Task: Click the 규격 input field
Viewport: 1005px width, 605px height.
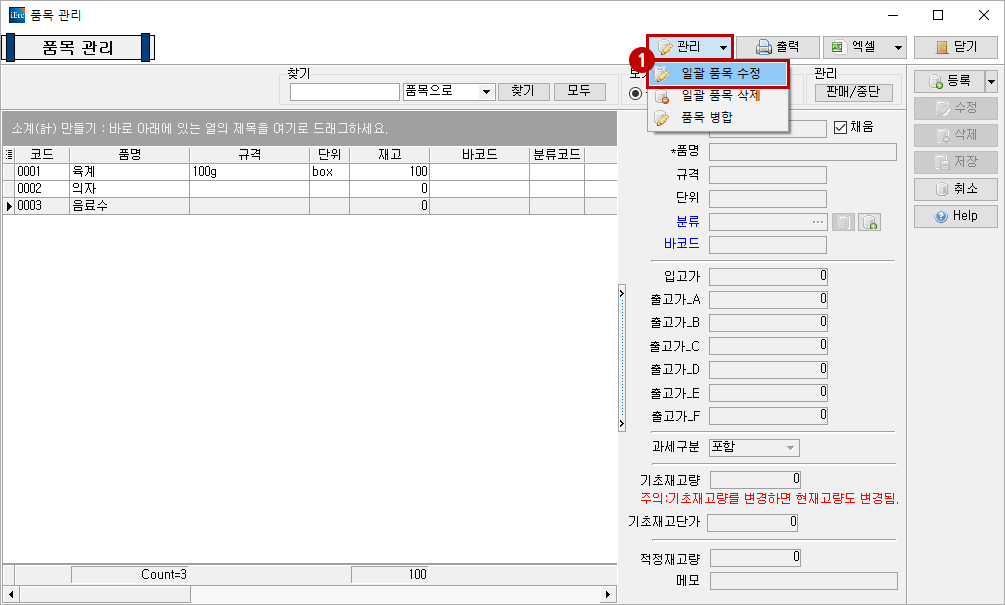Action: click(x=768, y=176)
